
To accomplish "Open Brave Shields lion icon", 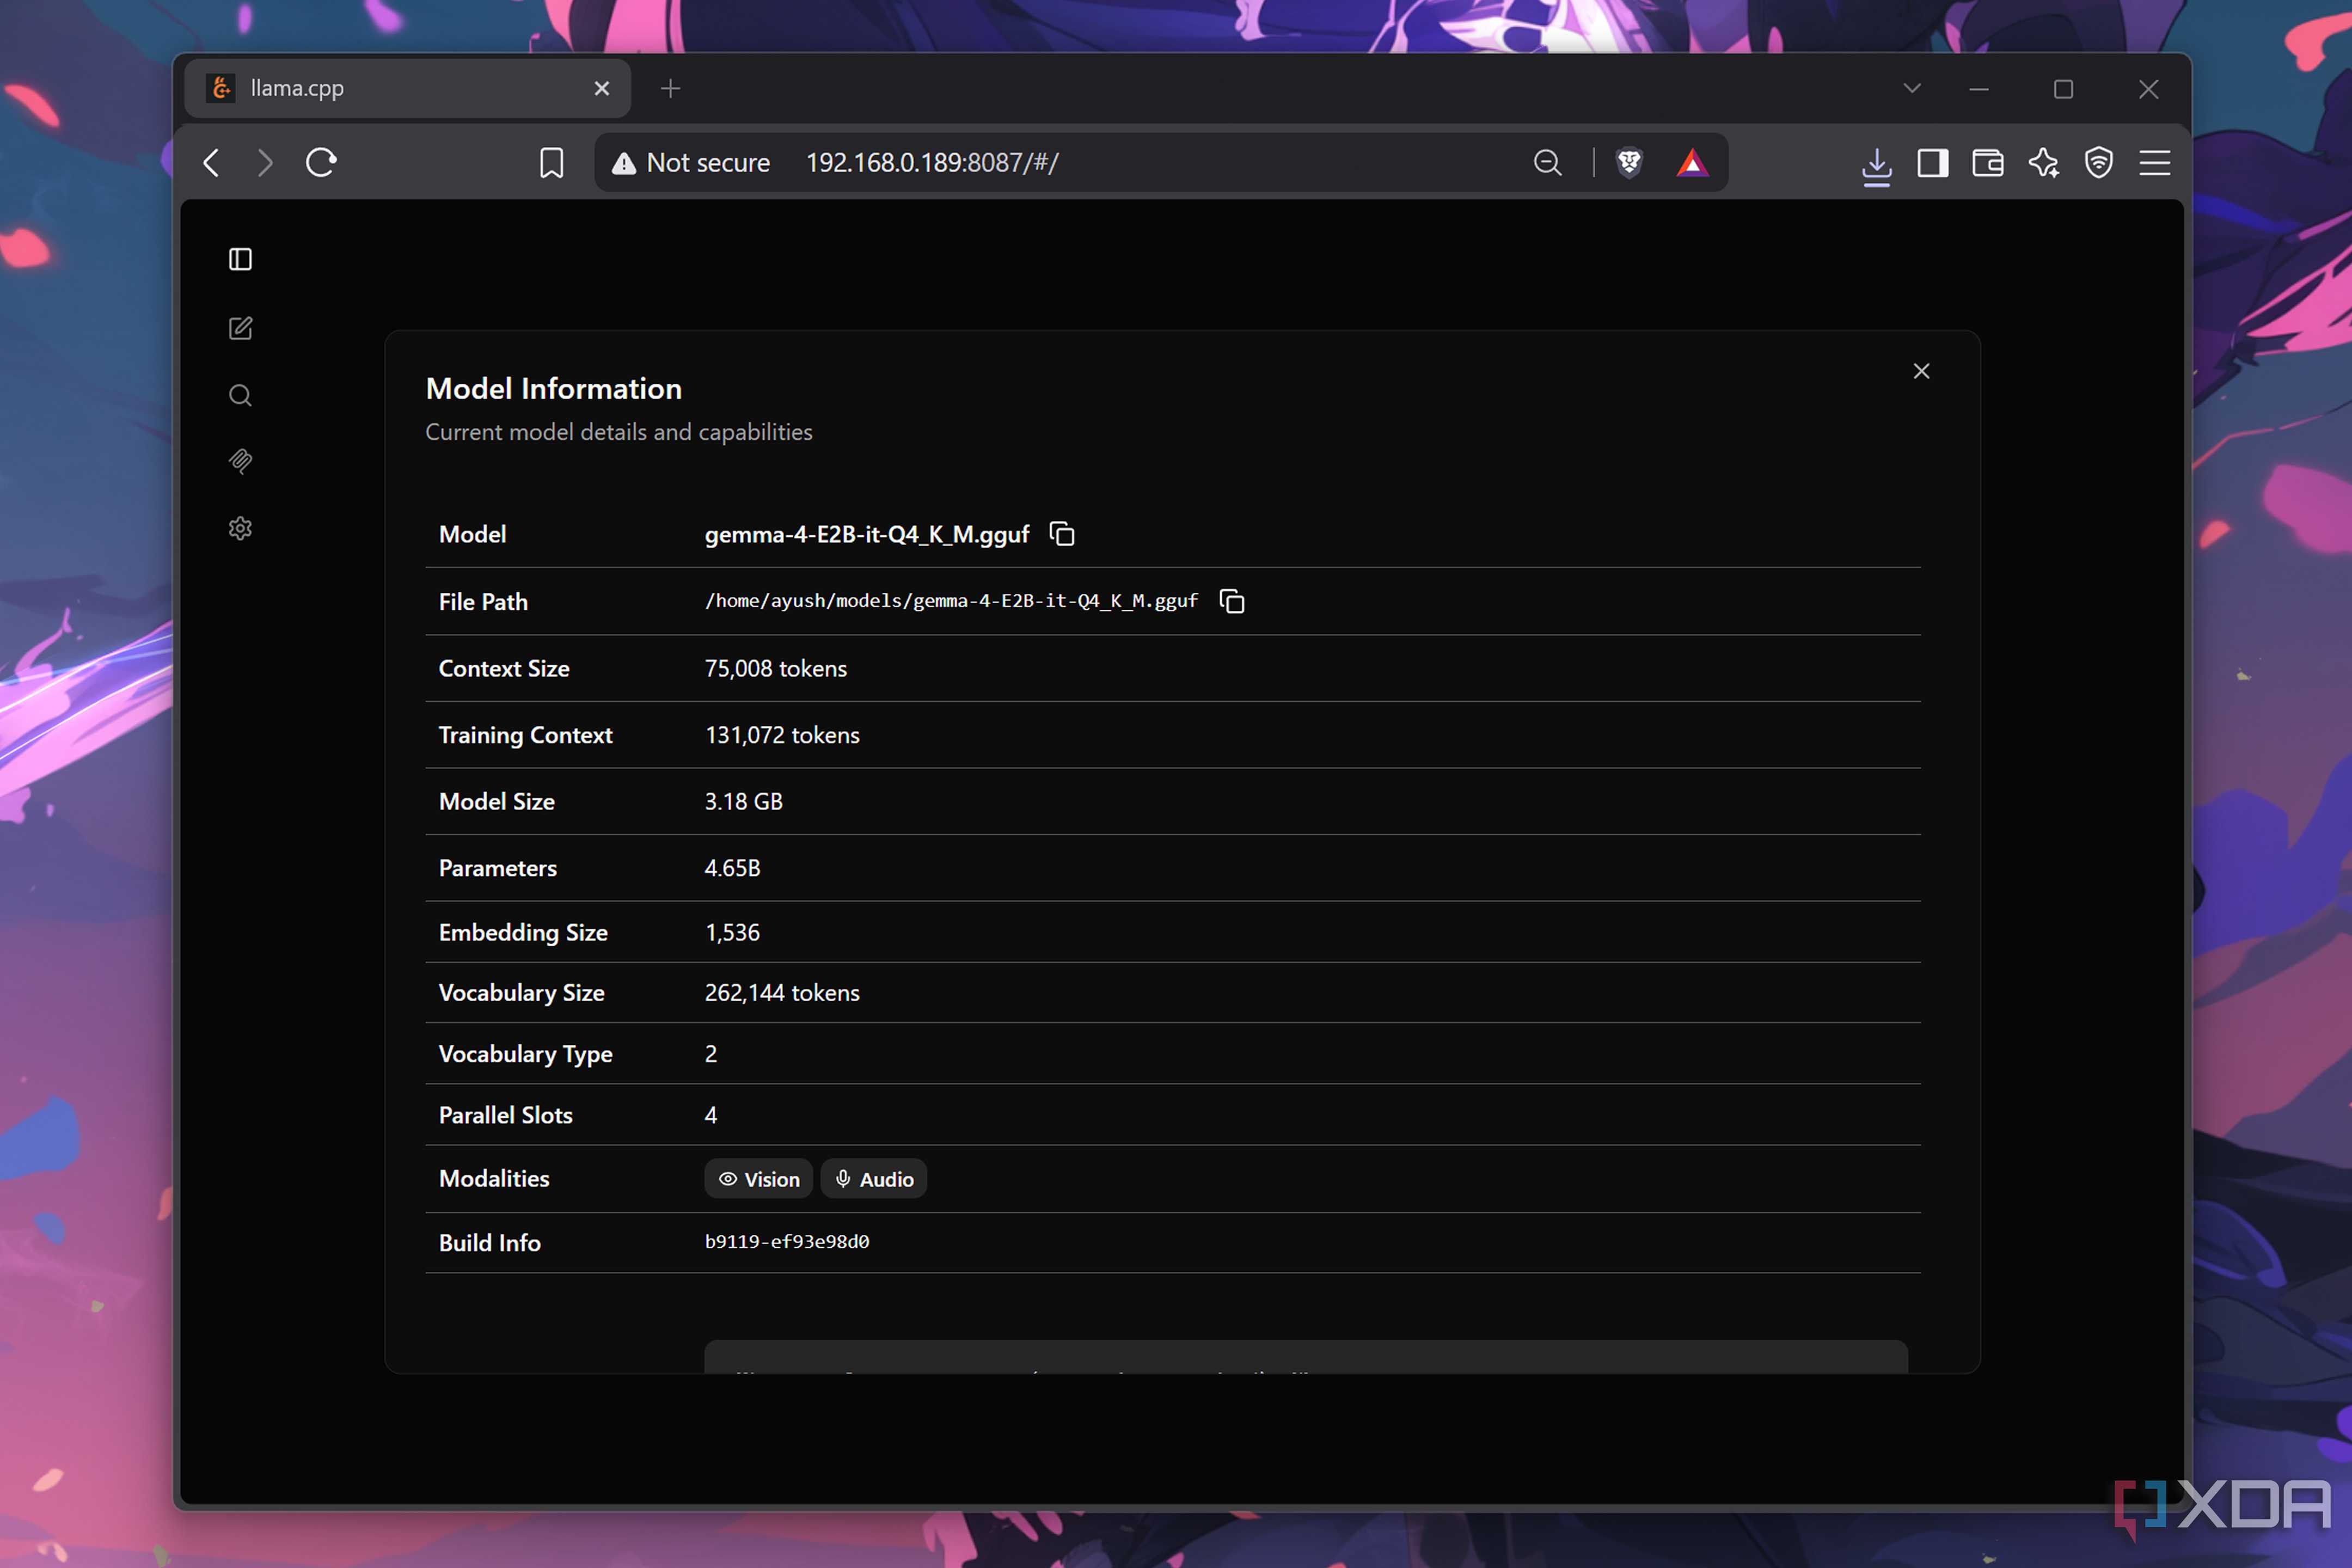I will coord(1629,162).
